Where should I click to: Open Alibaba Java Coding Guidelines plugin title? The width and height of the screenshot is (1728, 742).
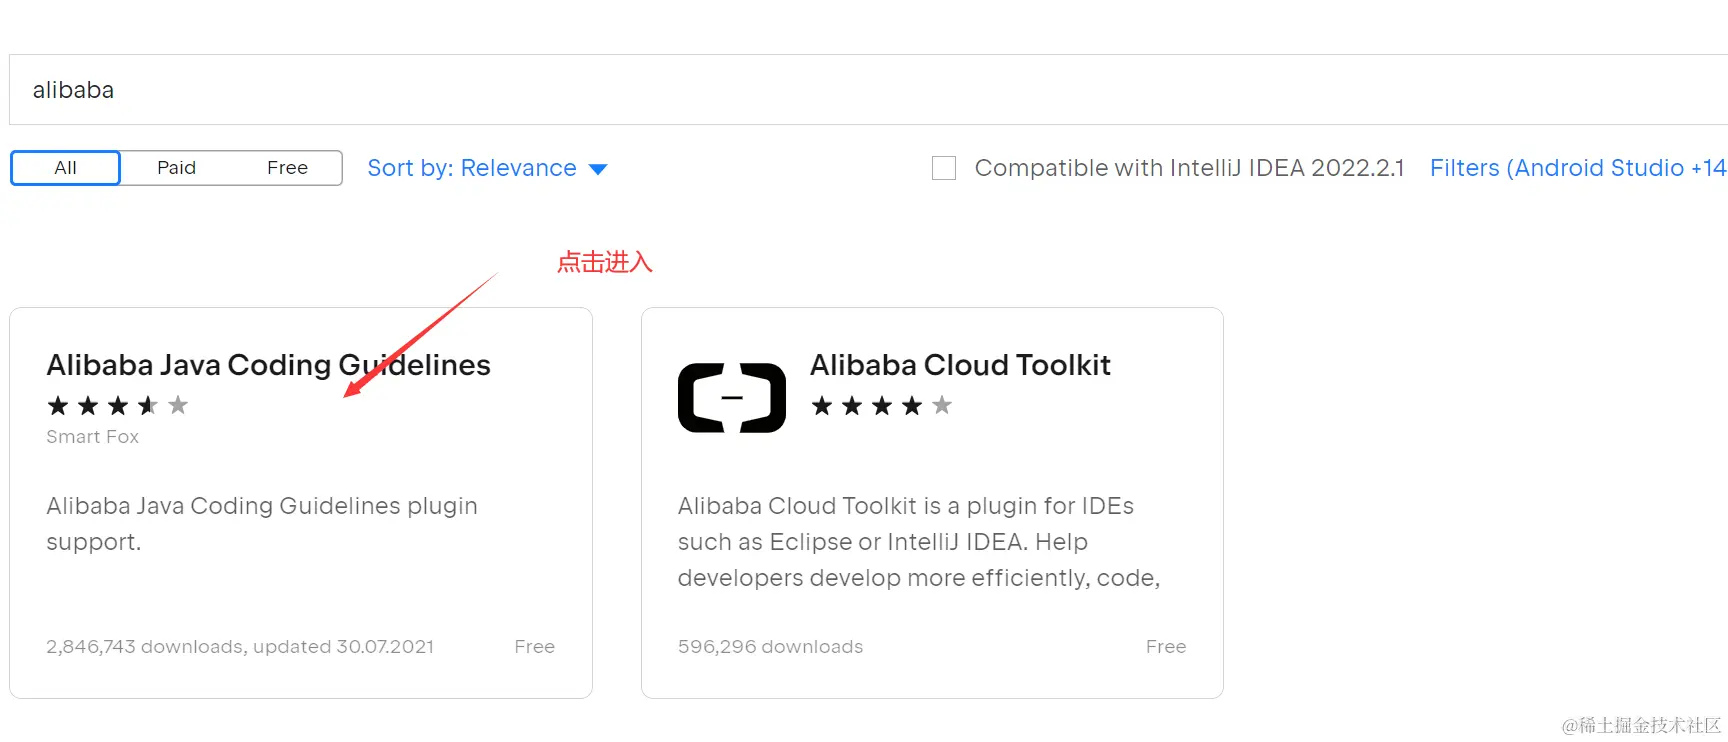coord(268,365)
